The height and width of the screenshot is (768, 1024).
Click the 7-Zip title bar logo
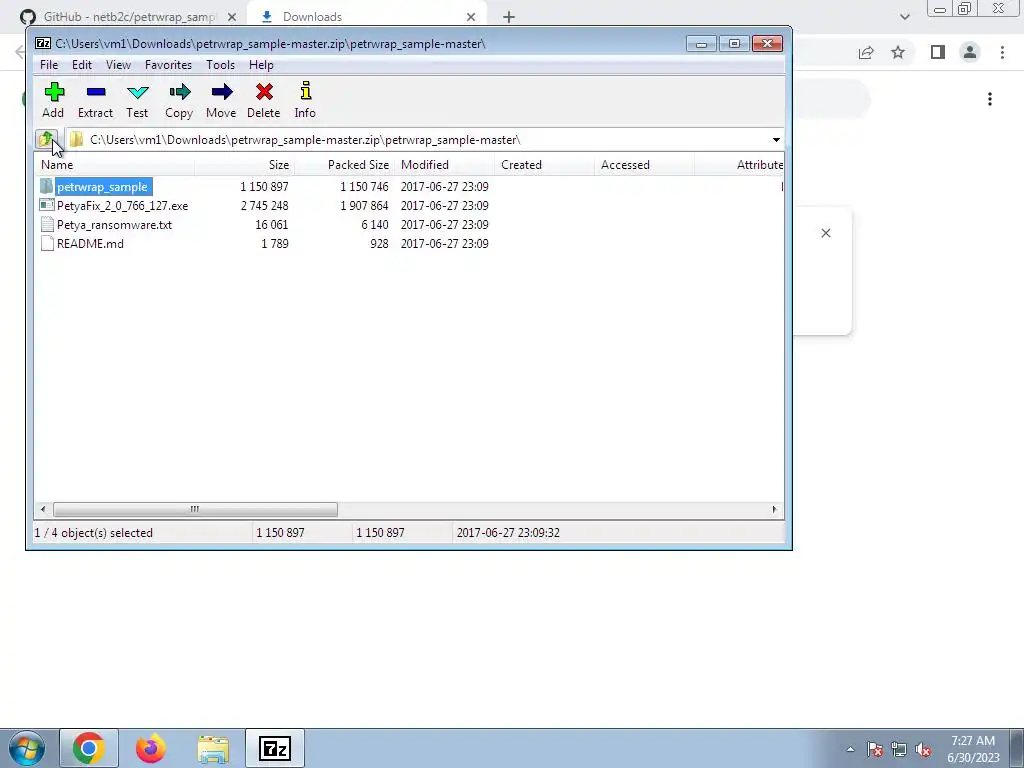43,44
